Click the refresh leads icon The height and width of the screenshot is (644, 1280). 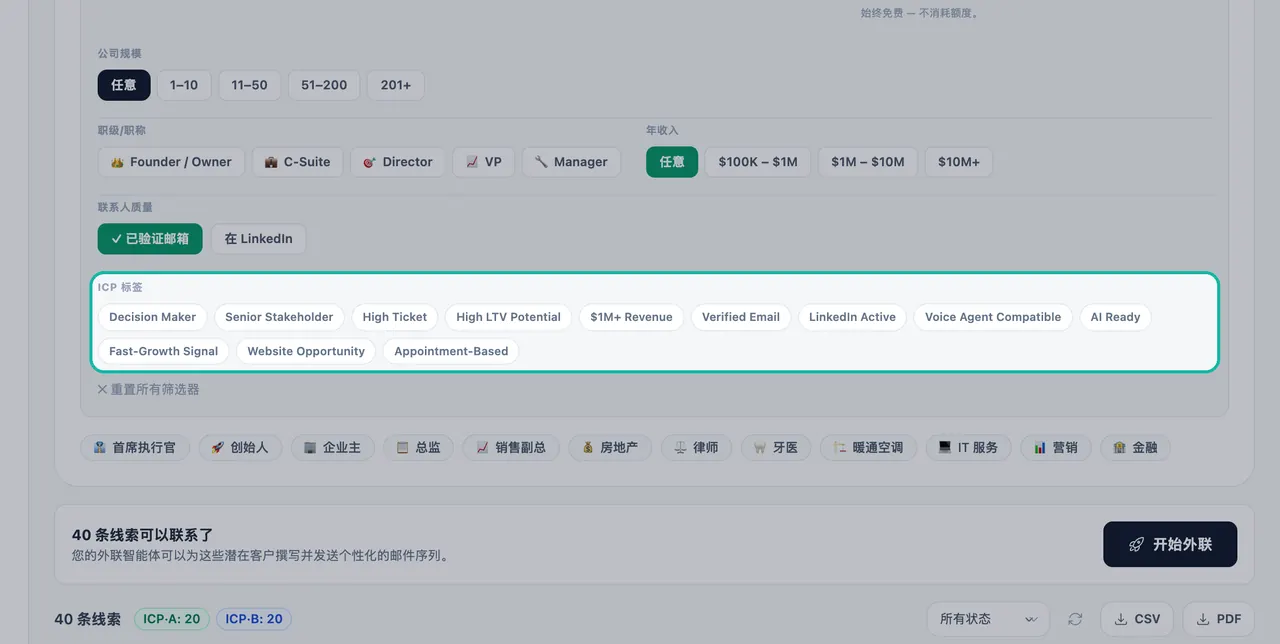(1075, 619)
